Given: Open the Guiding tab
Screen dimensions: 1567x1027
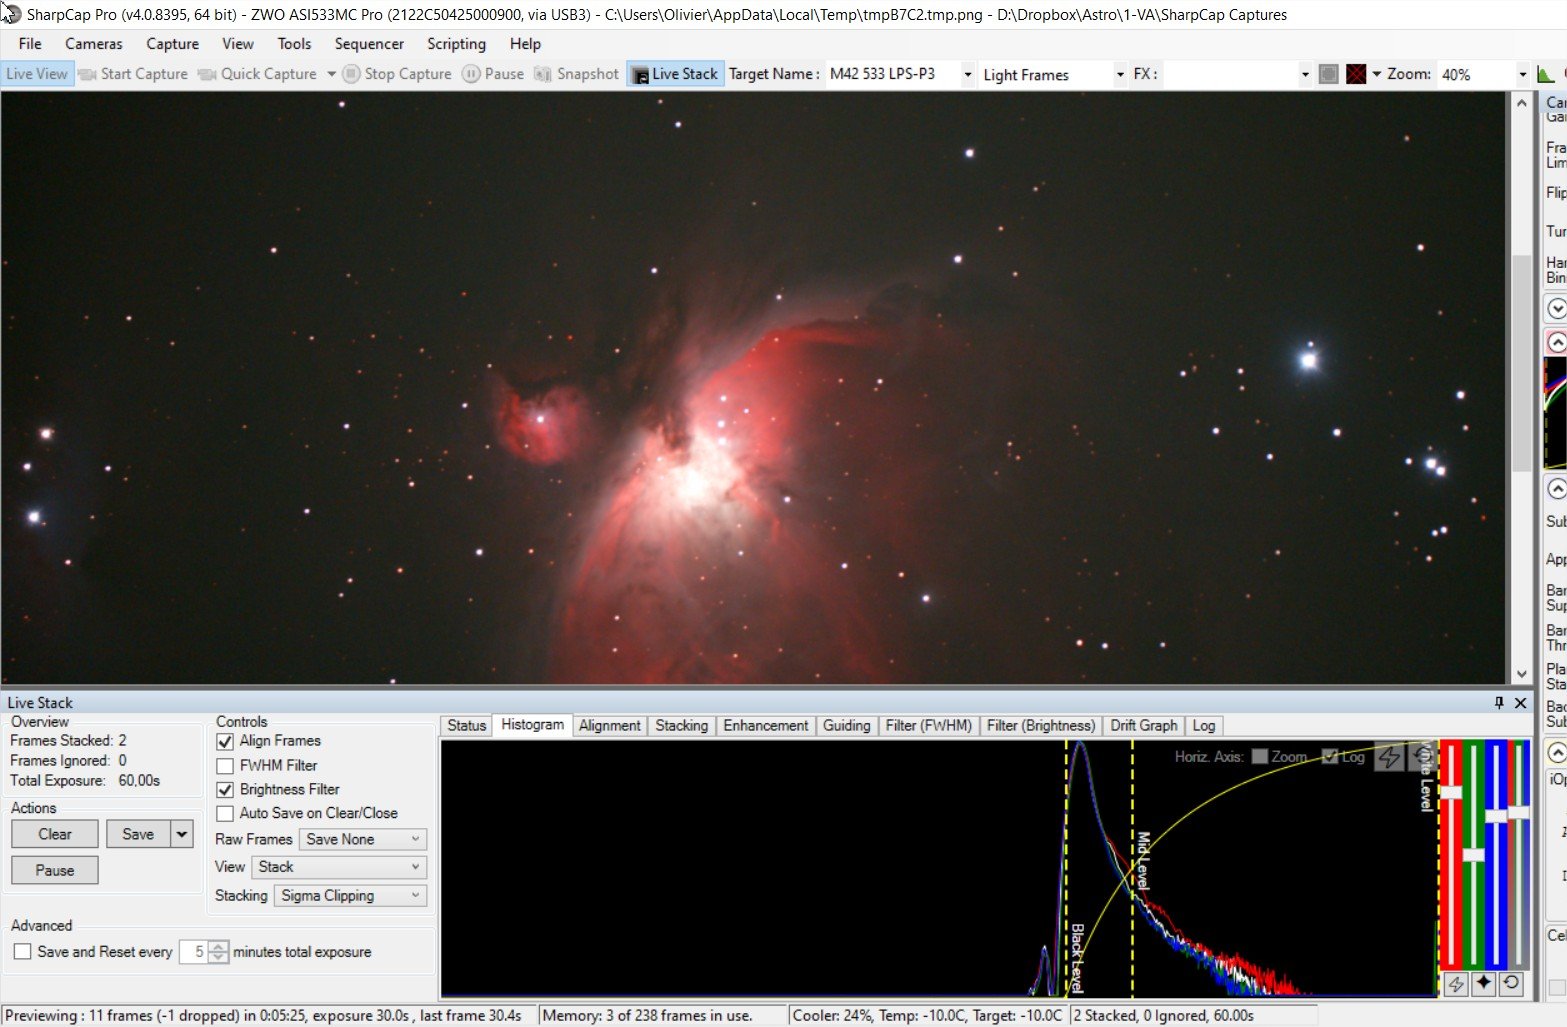Looking at the screenshot, I should click(x=846, y=726).
